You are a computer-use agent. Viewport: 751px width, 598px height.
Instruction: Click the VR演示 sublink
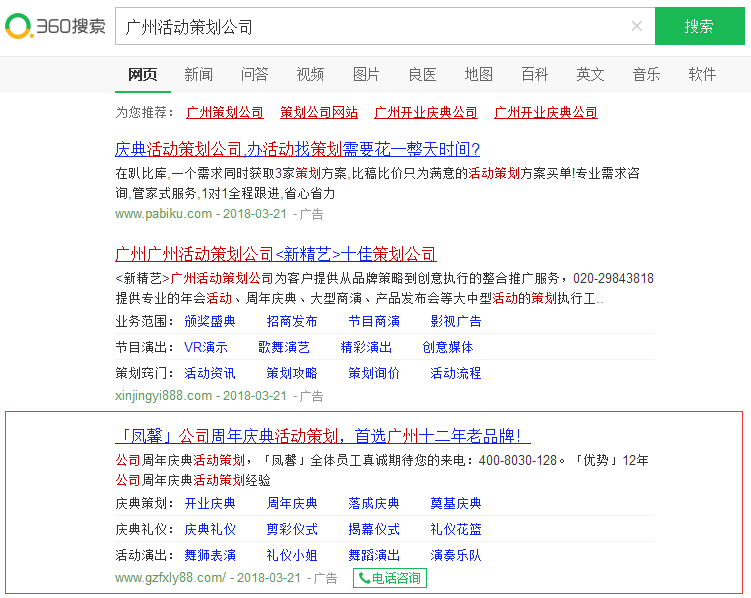[206, 347]
